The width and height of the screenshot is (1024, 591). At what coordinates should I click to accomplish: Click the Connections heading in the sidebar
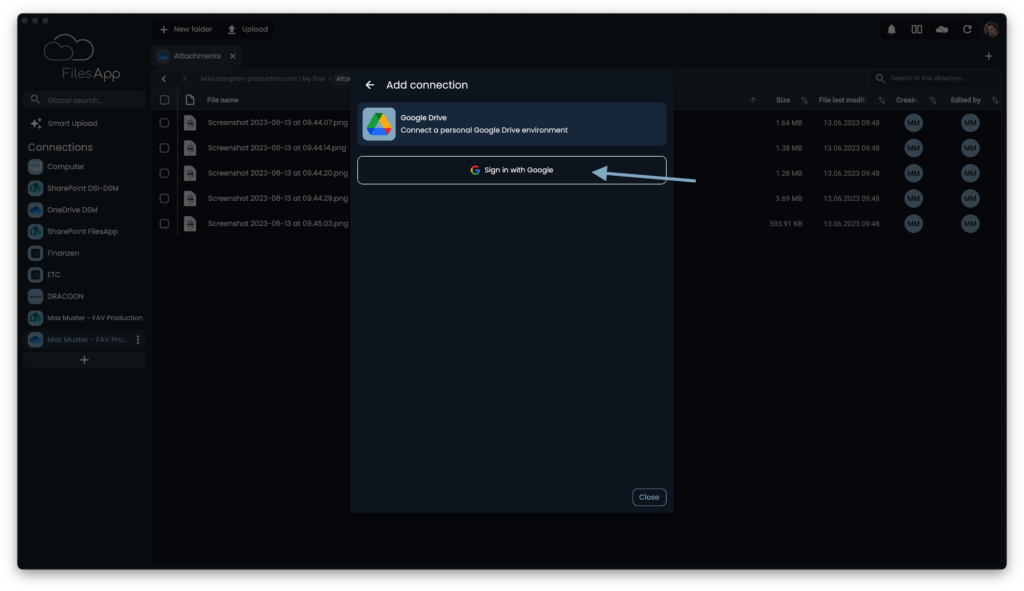point(60,148)
